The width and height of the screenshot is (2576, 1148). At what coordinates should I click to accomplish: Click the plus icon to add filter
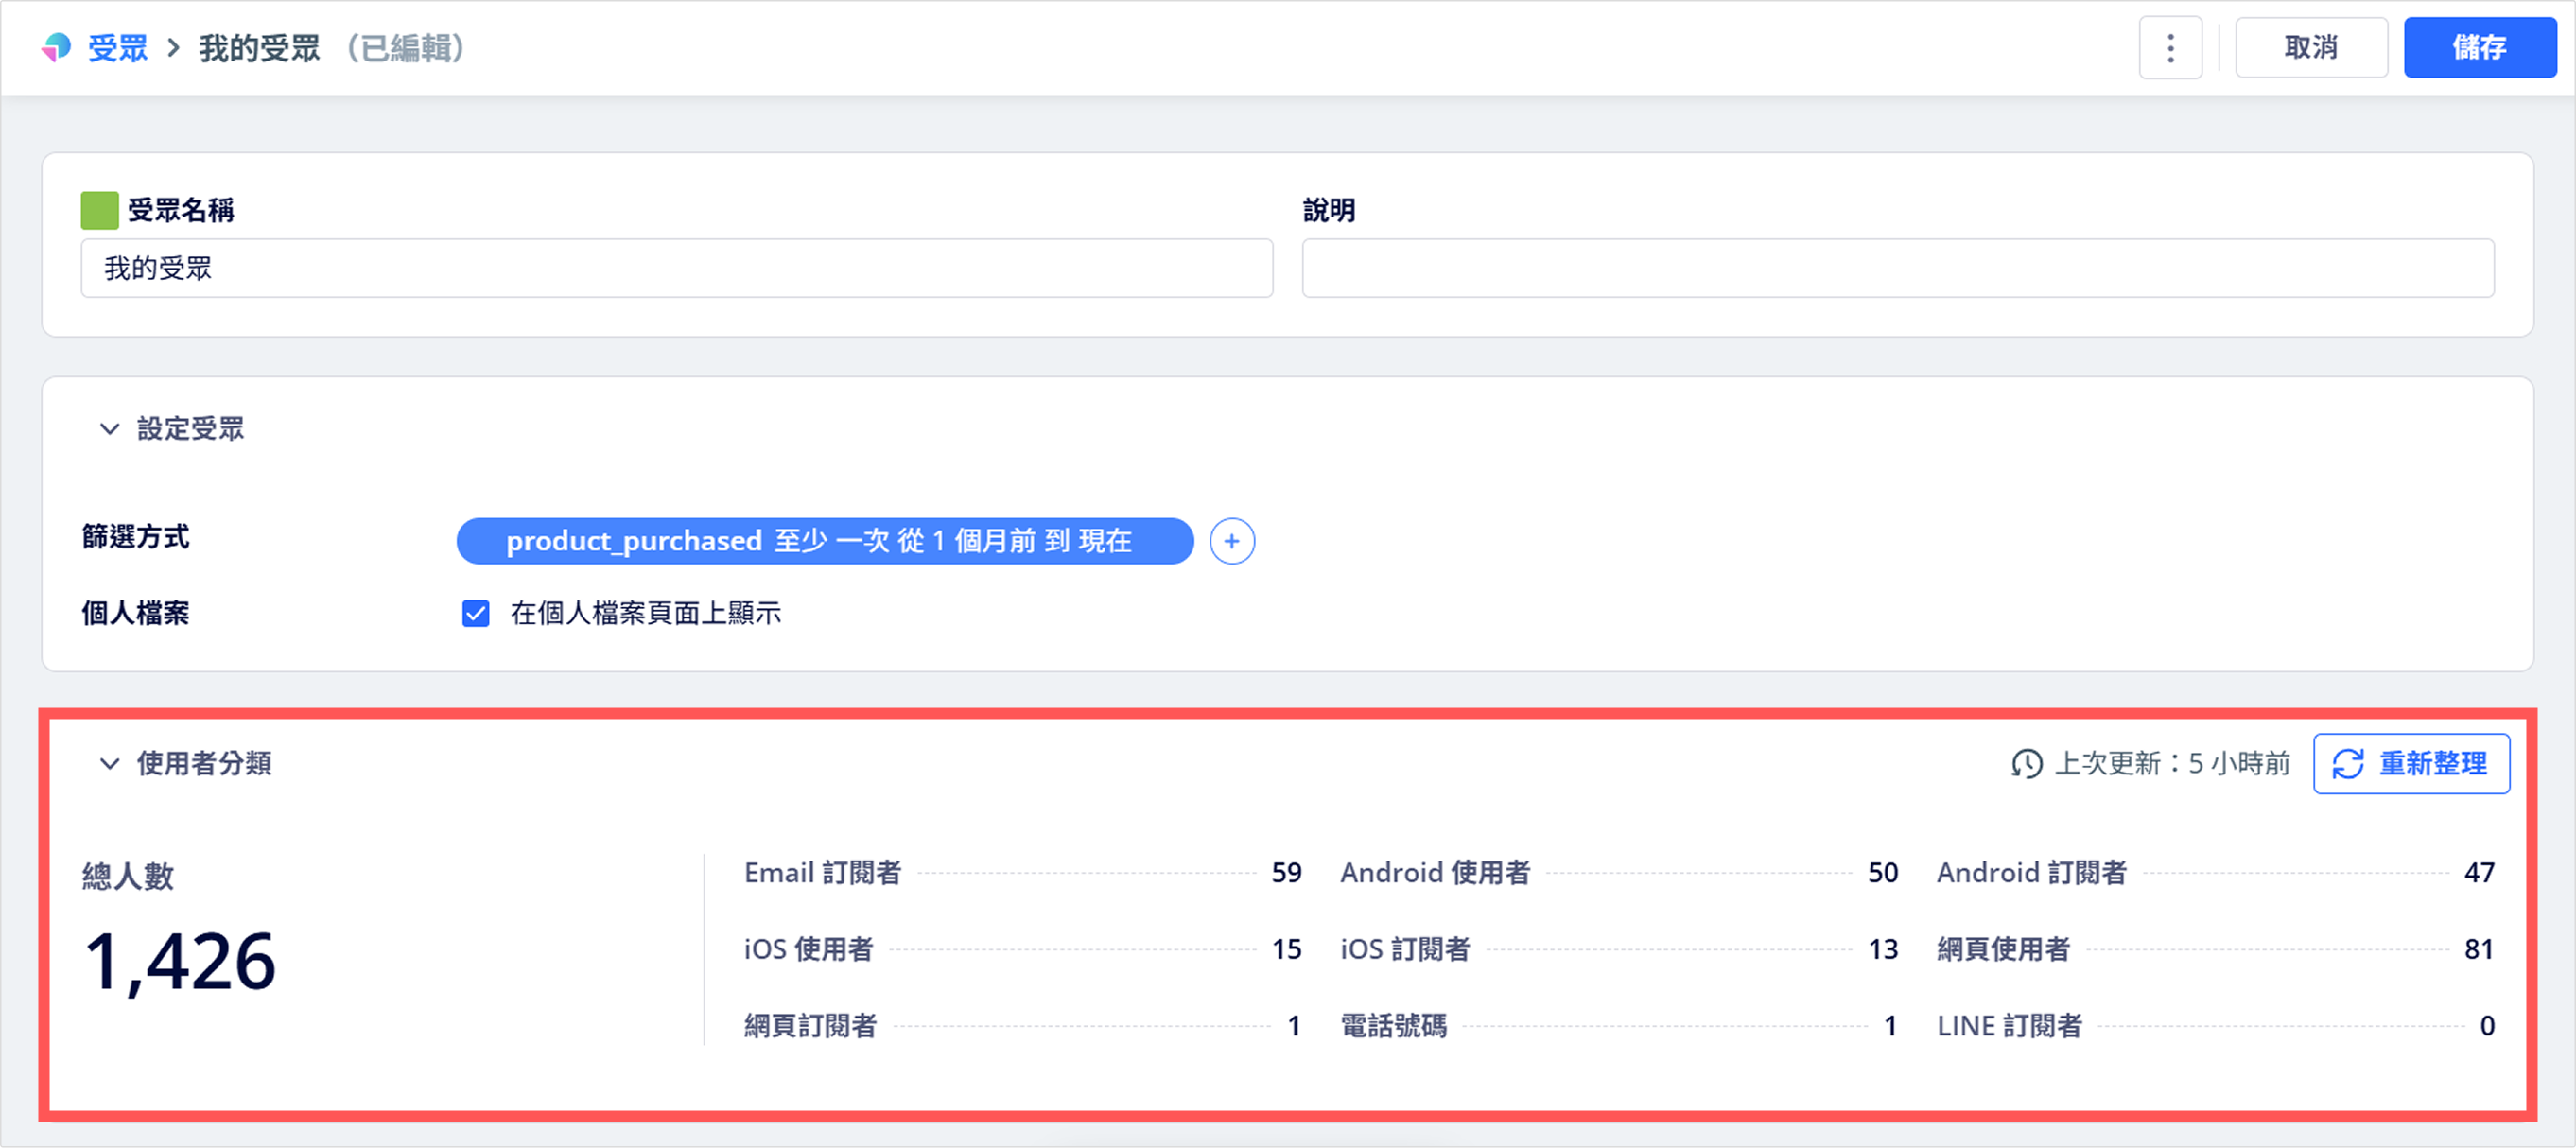pyautogui.click(x=1231, y=541)
